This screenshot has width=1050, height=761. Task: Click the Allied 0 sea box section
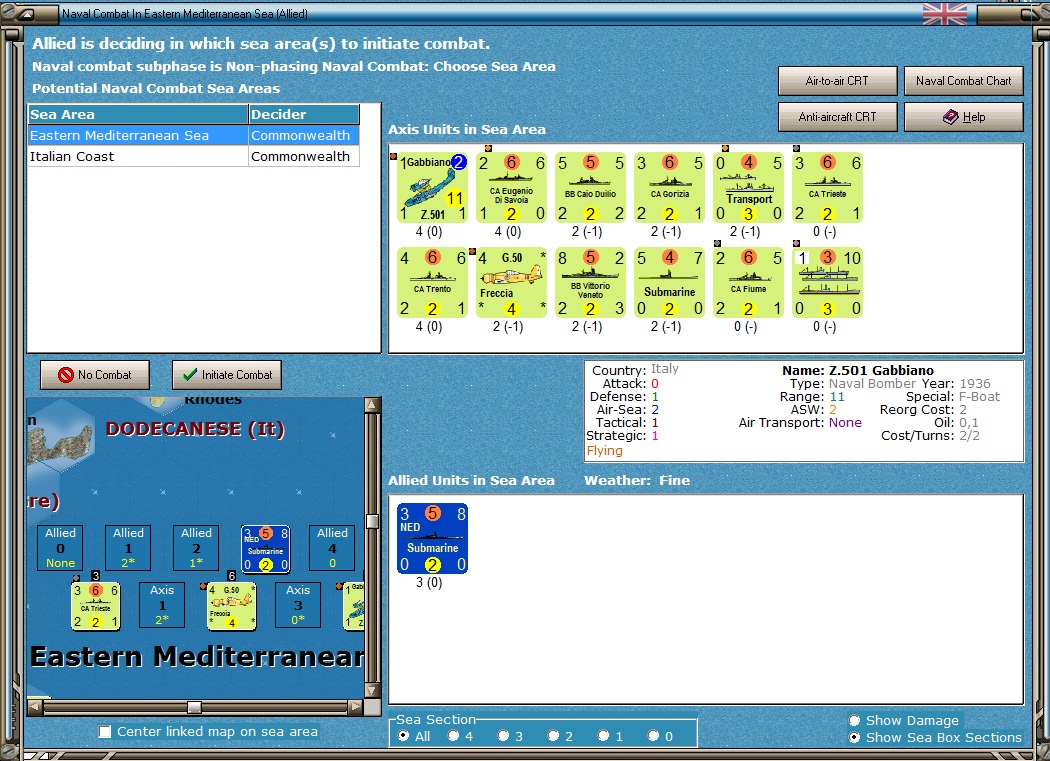click(x=60, y=548)
